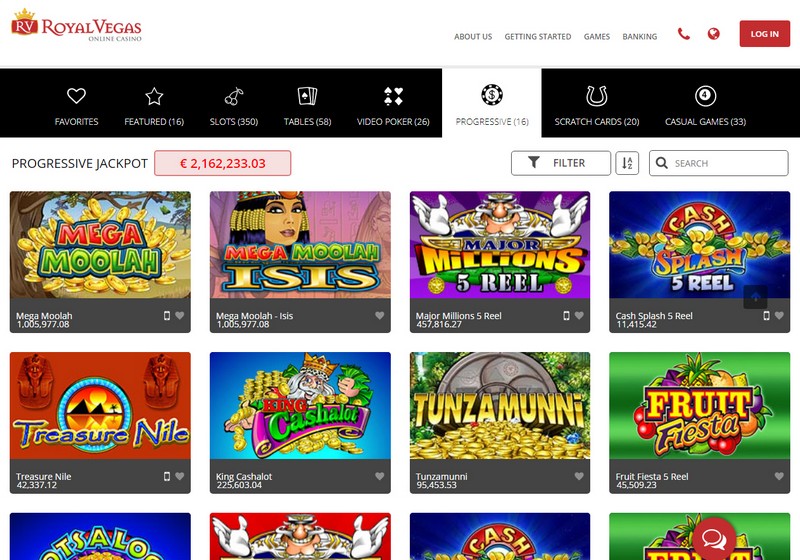The width and height of the screenshot is (800, 560).
Task: Open the Cash Splash 5 Reel thumbnail
Action: (x=699, y=245)
